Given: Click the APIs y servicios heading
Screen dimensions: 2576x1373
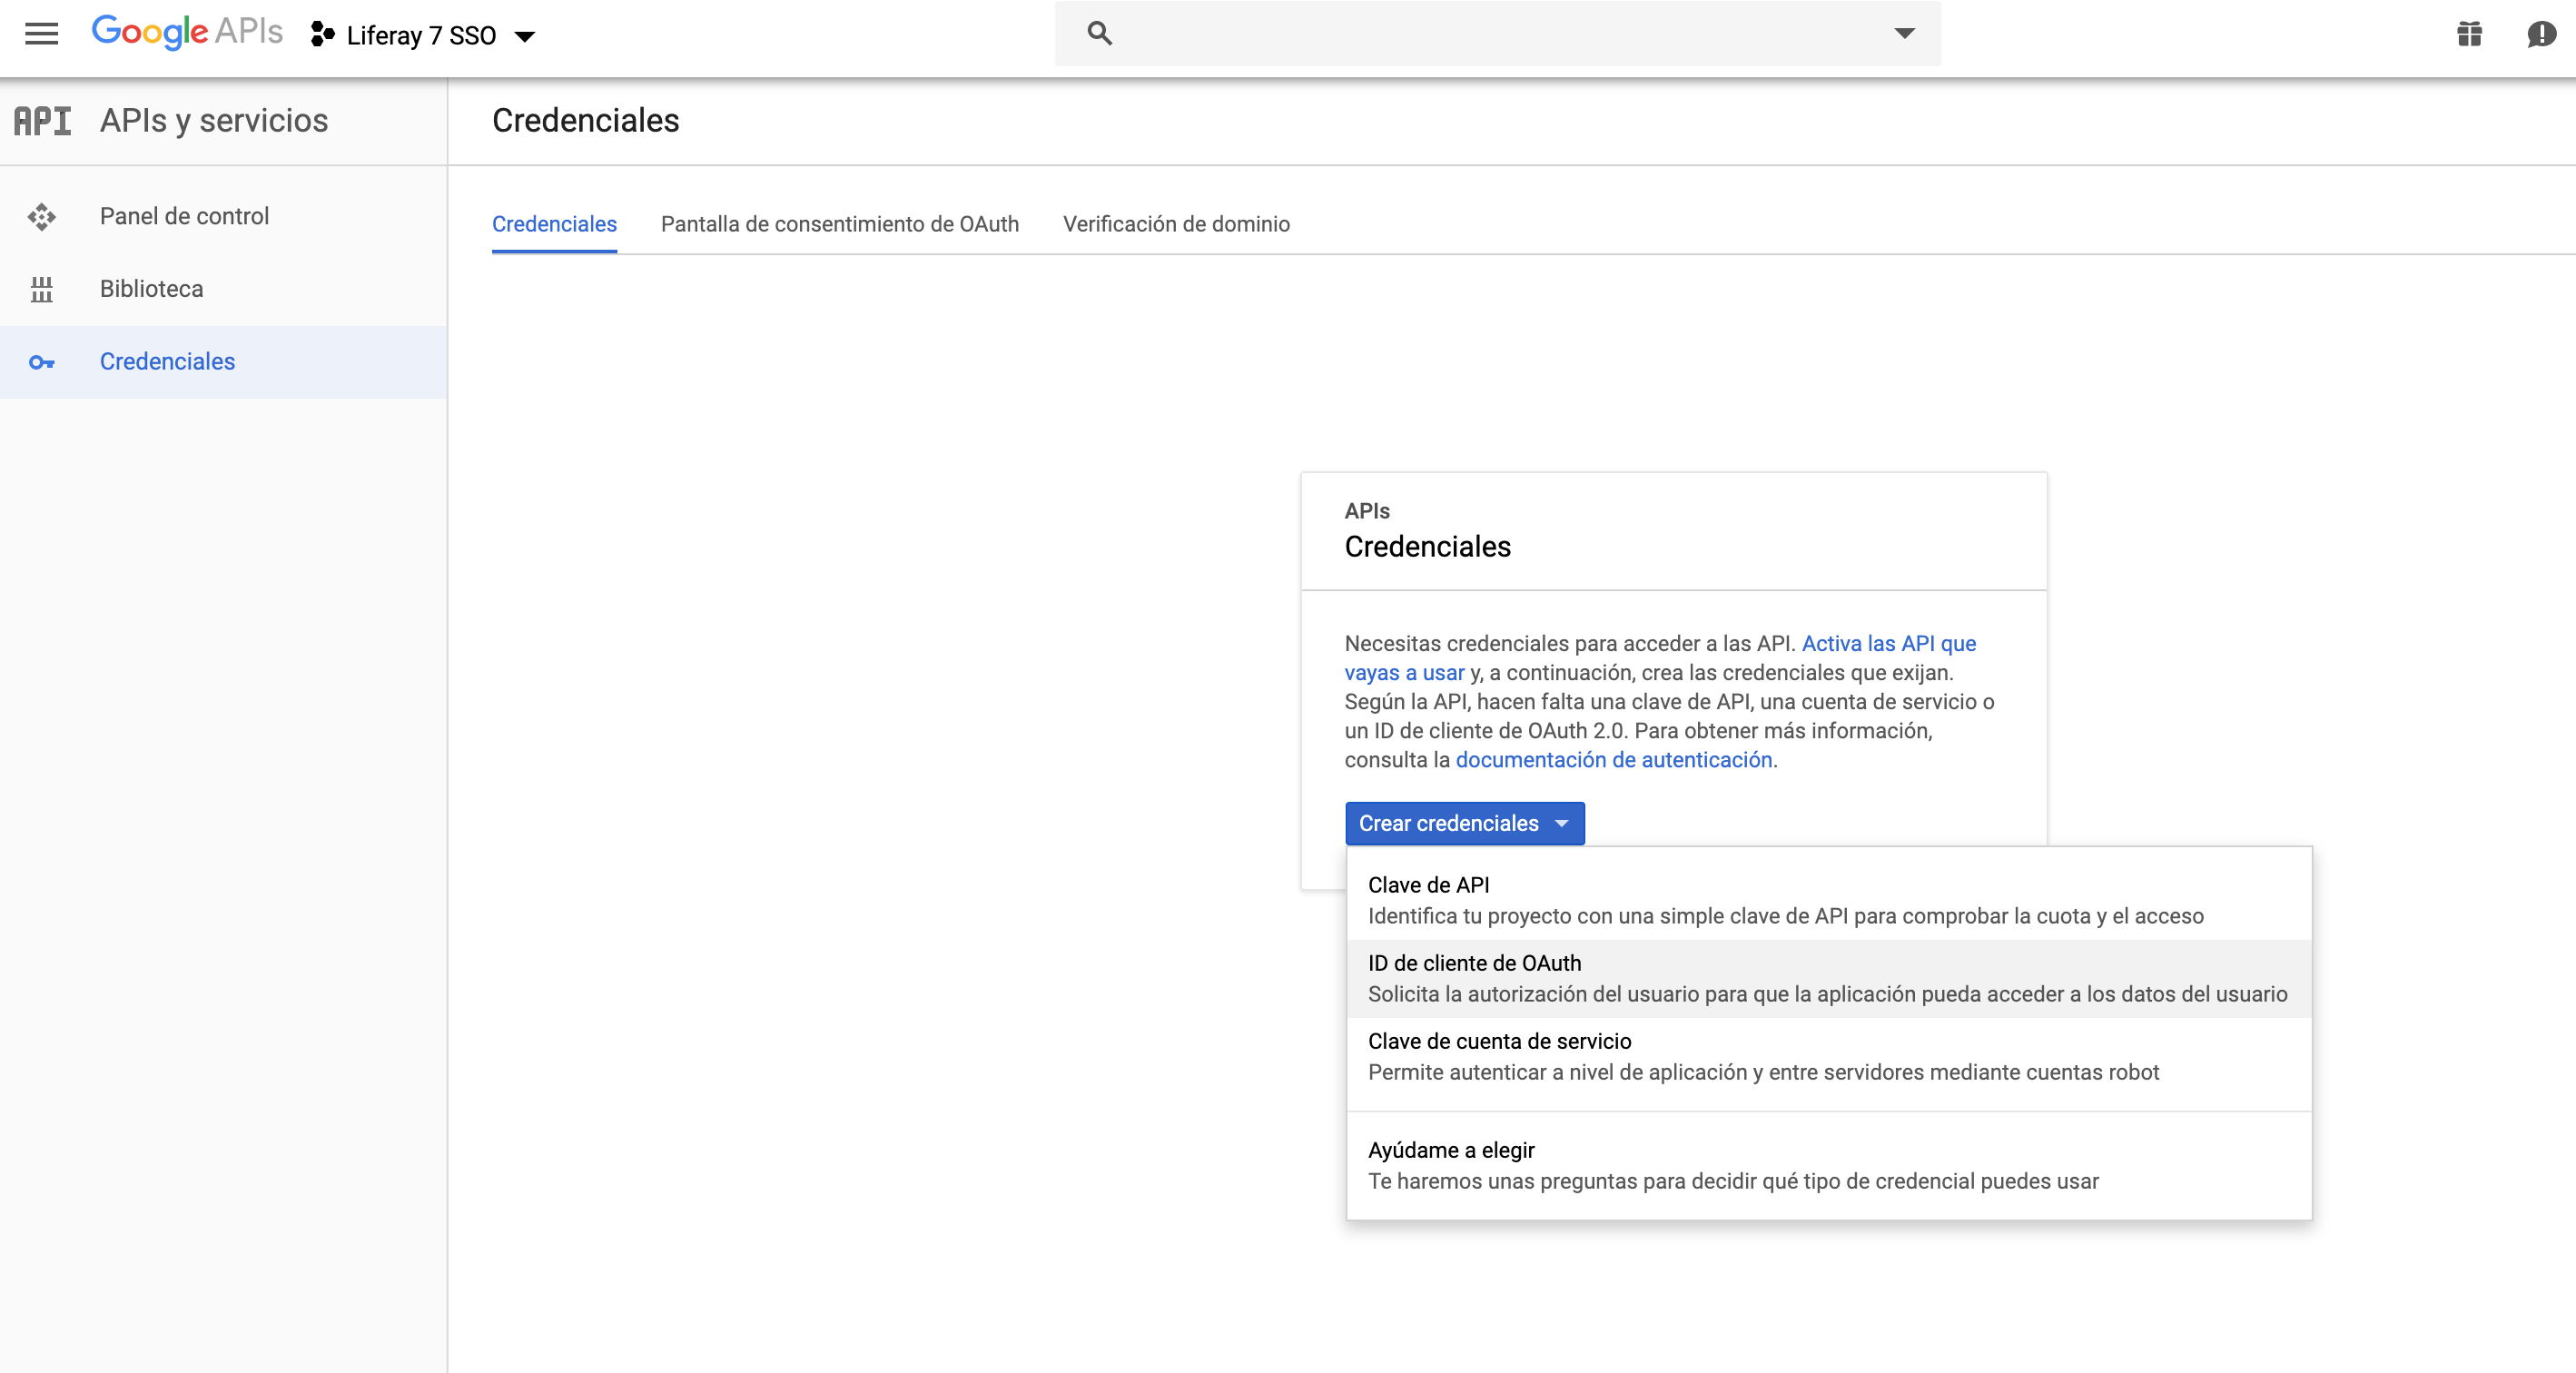Looking at the screenshot, I should pos(214,121).
